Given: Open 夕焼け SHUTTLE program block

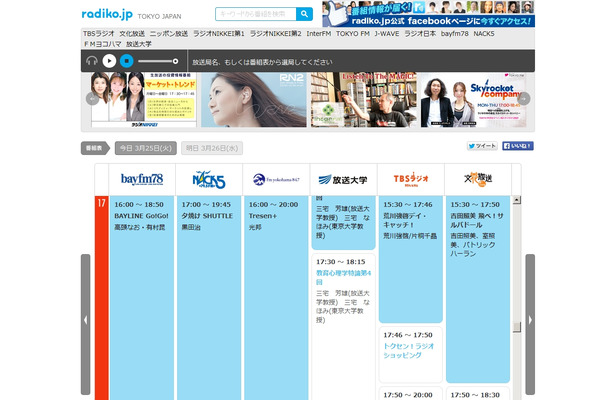Looking at the screenshot, I should (x=209, y=298).
